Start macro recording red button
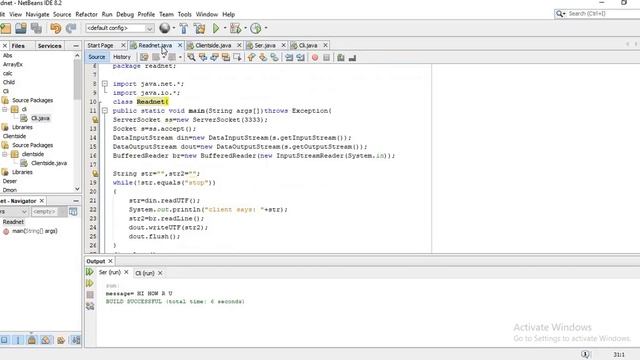Screen dimensions: 640x360 click(315, 58)
